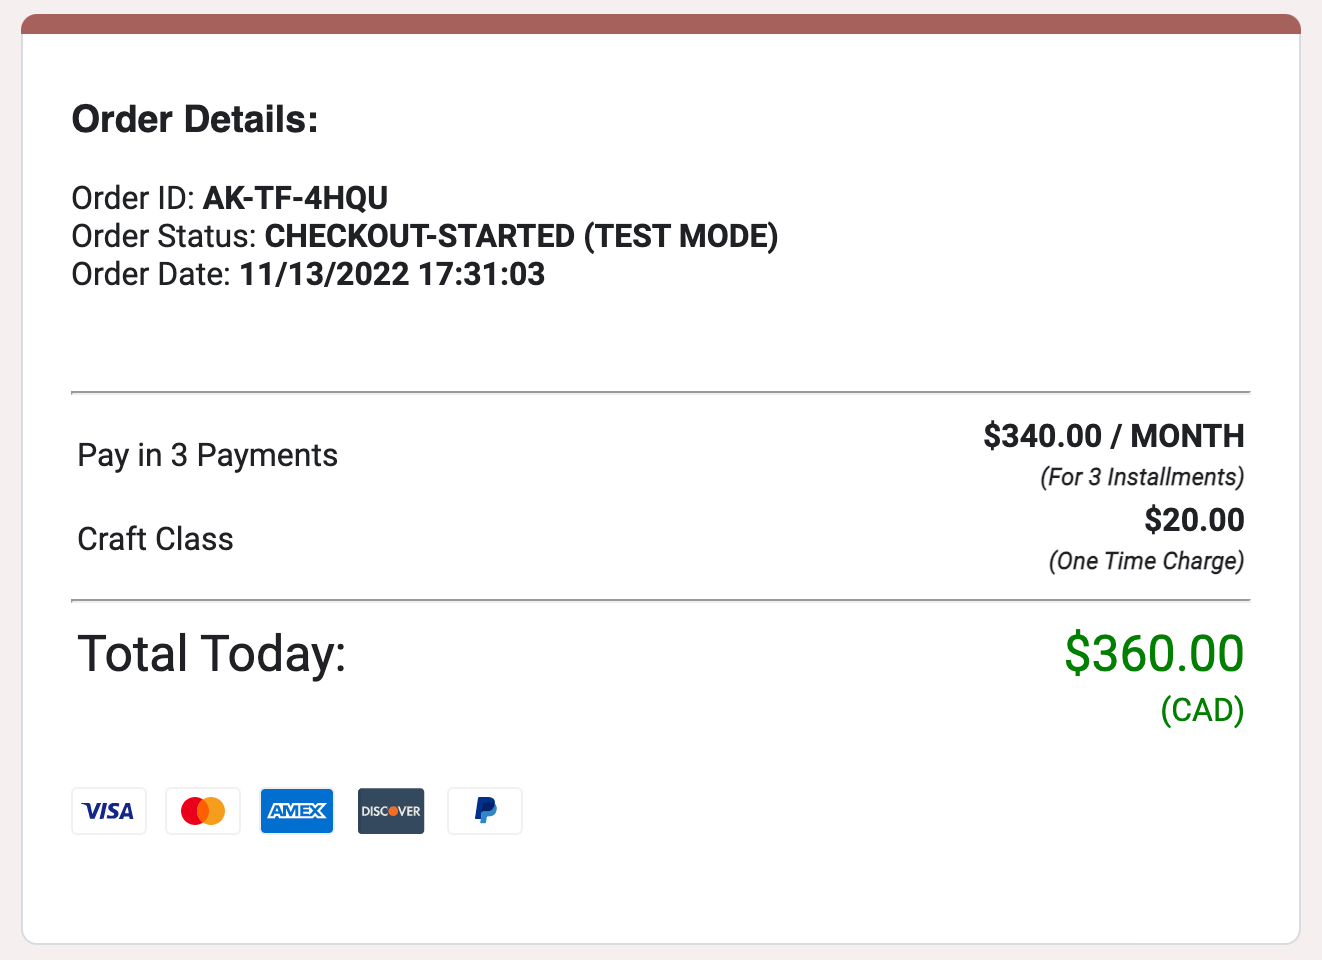This screenshot has width=1322, height=960.
Task: Select the Mastercard payment icon
Action: [x=202, y=811]
